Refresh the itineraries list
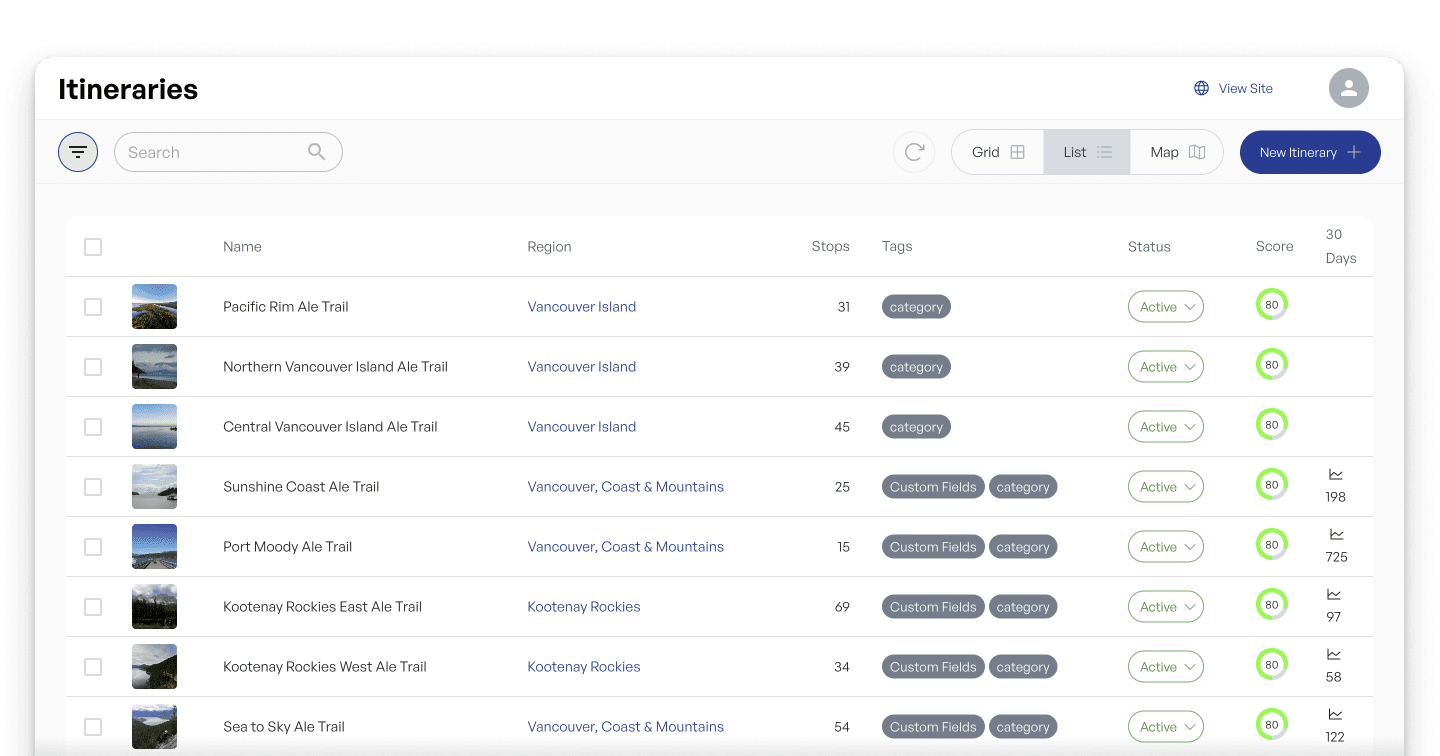1440x756 pixels. click(x=913, y=152)
